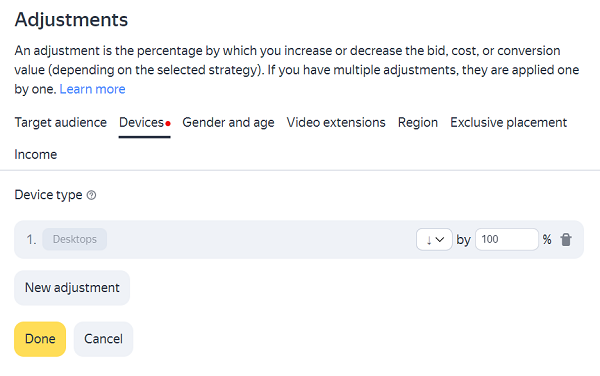Add a New adjustment
The image size is (600, 376).
click(x=72, y=288)
